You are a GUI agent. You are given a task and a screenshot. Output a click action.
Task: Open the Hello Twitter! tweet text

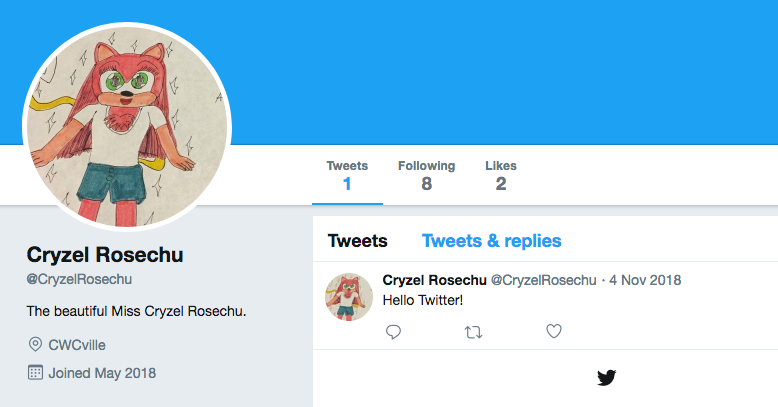click(423, 300)
